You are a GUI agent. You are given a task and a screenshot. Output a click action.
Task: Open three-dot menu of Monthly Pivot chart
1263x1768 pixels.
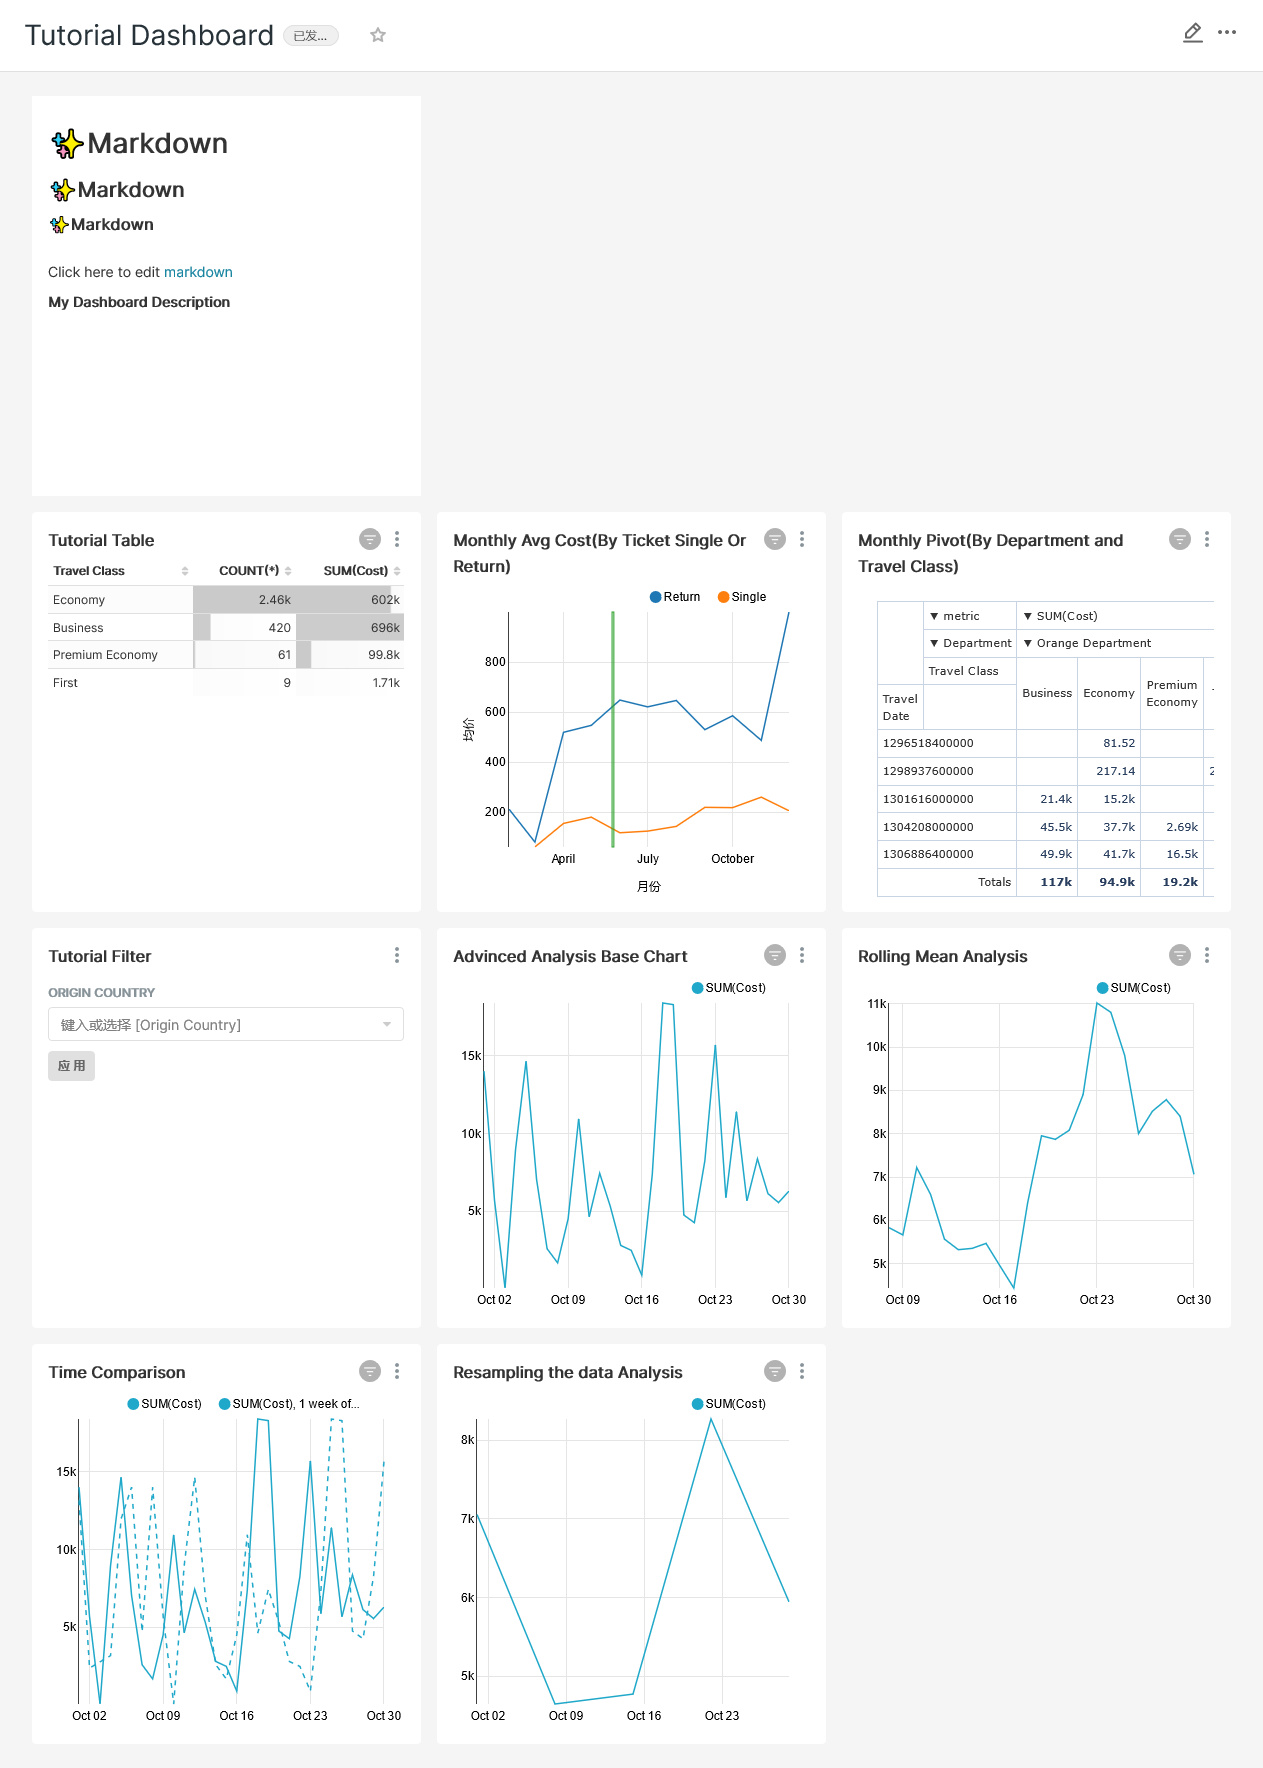[x=1207, y=539]
